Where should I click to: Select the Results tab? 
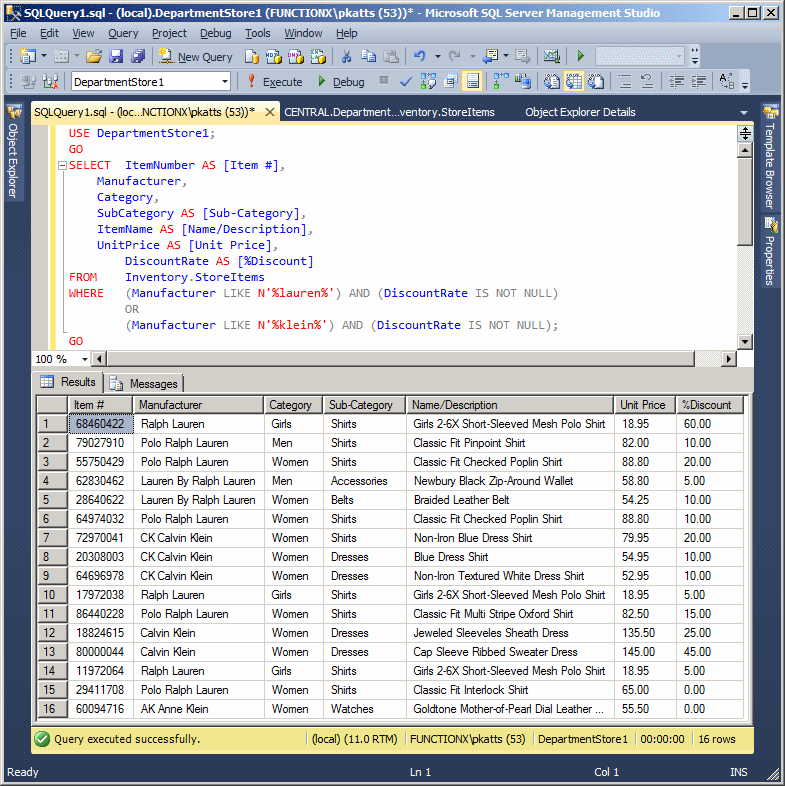click(x=68, y=382)
